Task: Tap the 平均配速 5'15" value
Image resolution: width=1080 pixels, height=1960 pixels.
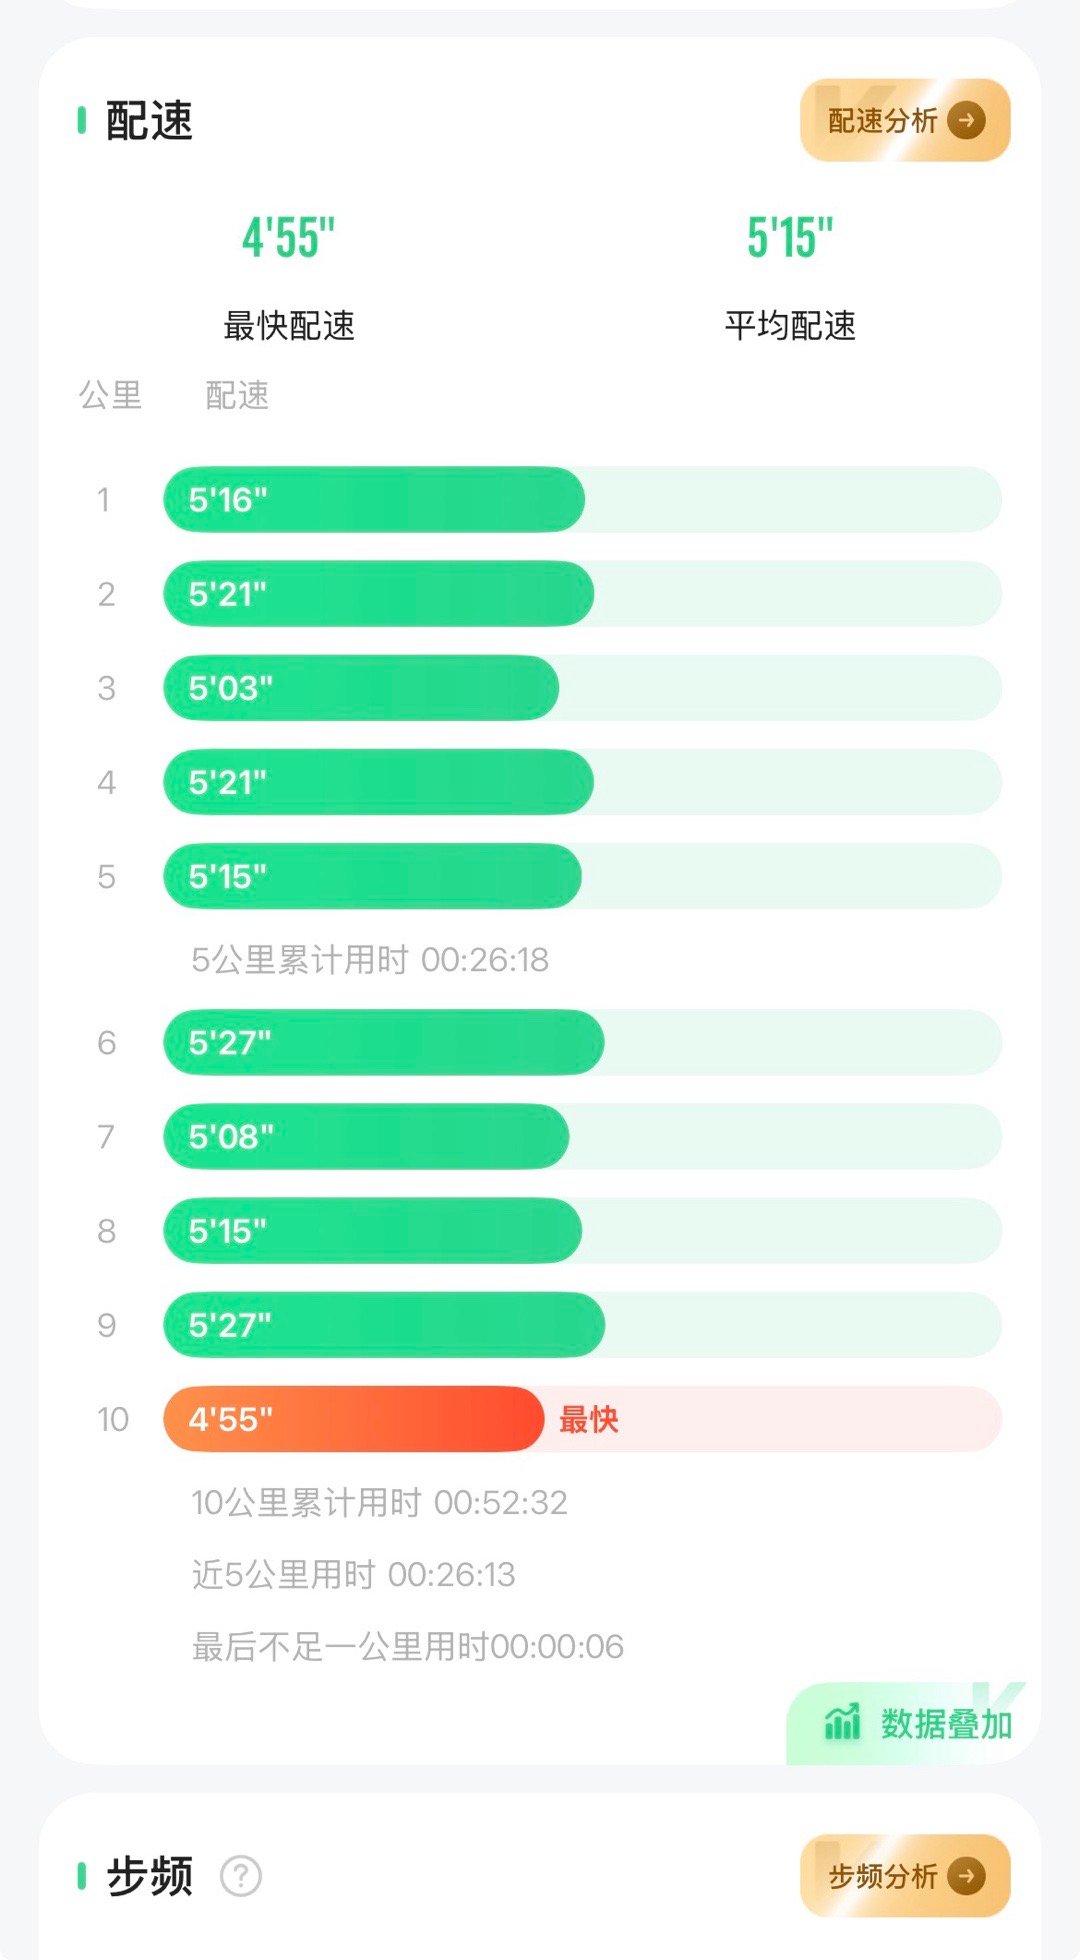Action: [790, 238]
